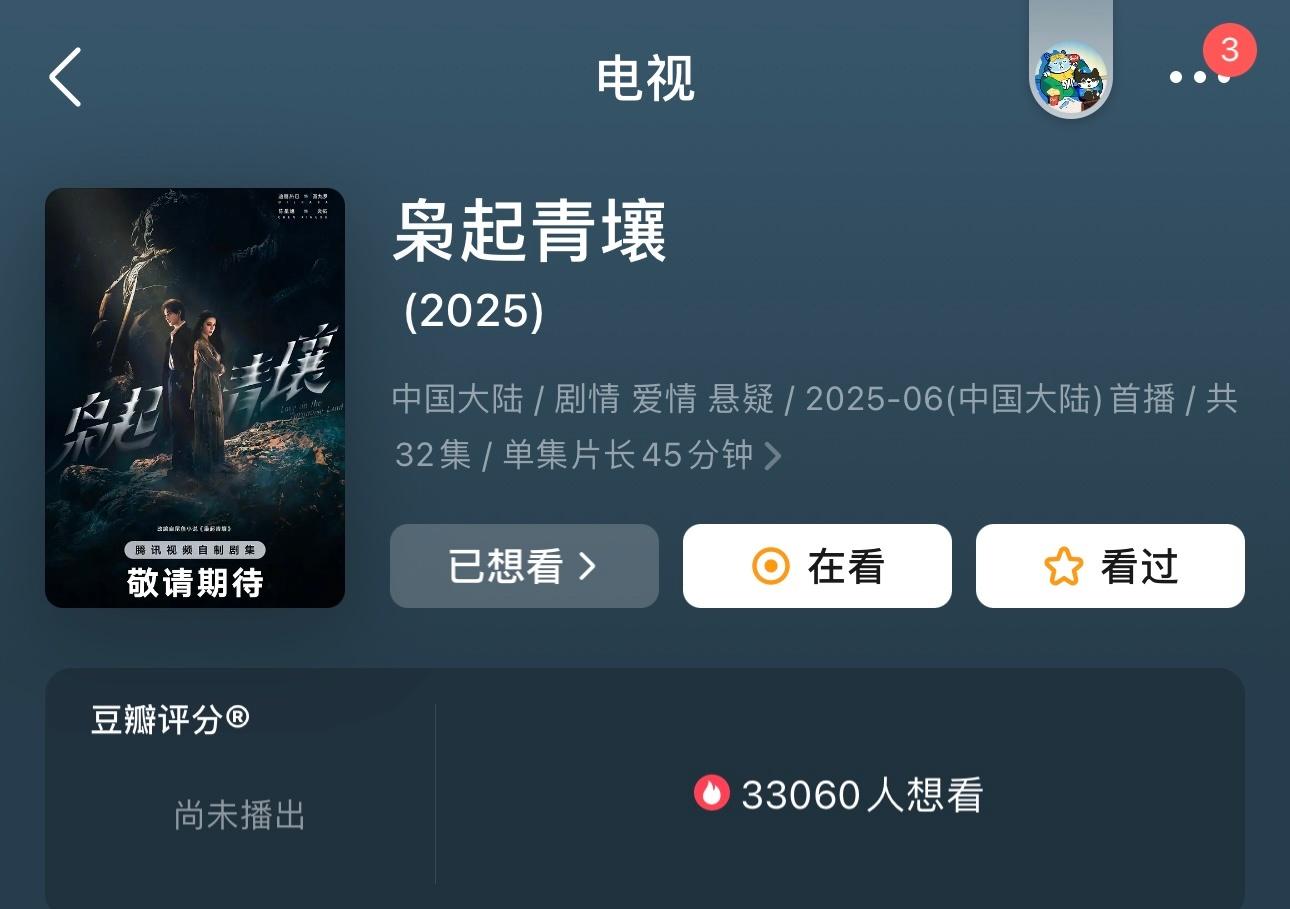The height and width of the screenshot is (909, 1290).
Task: Open the 33060人想看 list
Action: [839, 794]
